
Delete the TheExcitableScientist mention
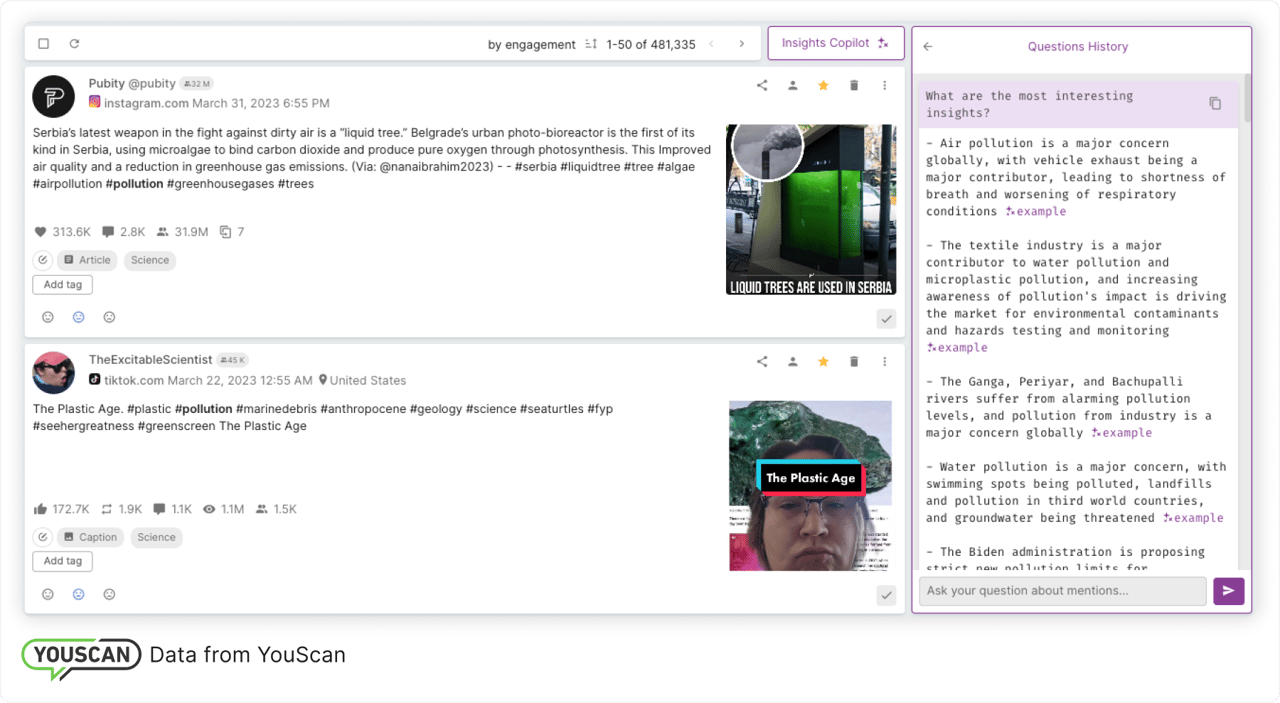(853, 361)
